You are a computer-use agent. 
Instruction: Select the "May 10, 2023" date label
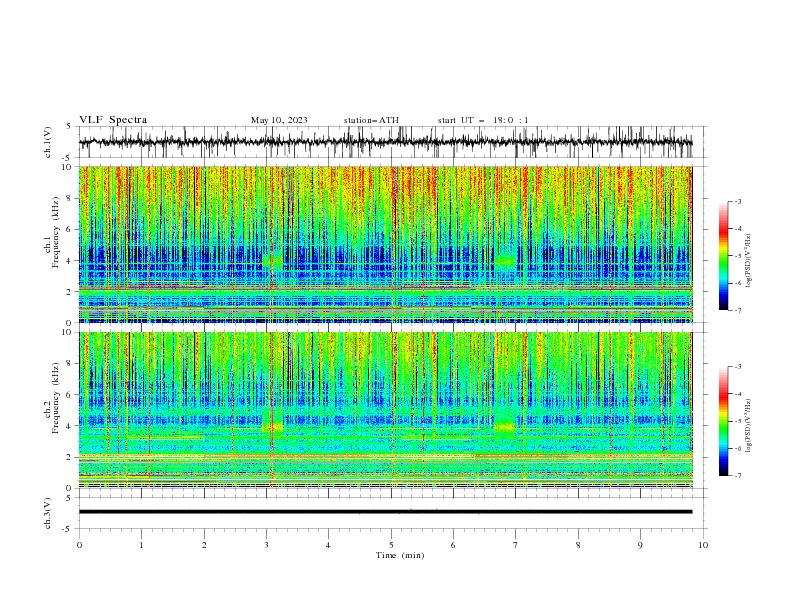pyautogui.click(x=279, y=120)
